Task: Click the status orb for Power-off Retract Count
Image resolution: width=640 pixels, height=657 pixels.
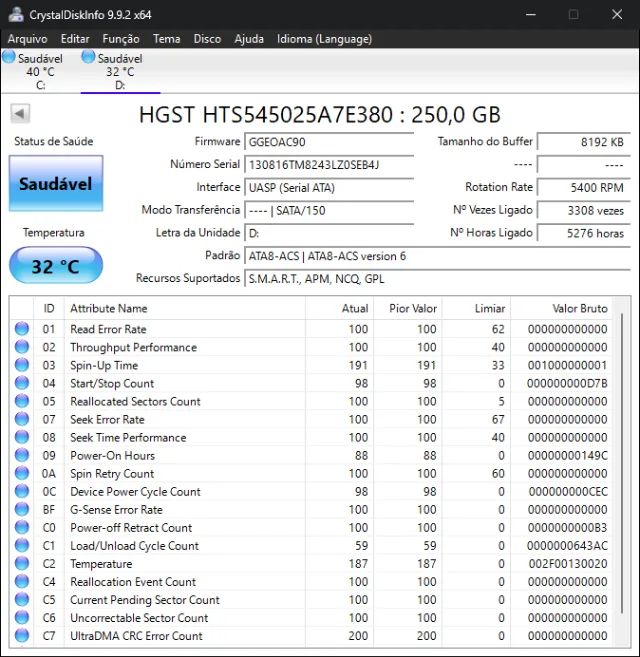Action: tap(22, 527)
